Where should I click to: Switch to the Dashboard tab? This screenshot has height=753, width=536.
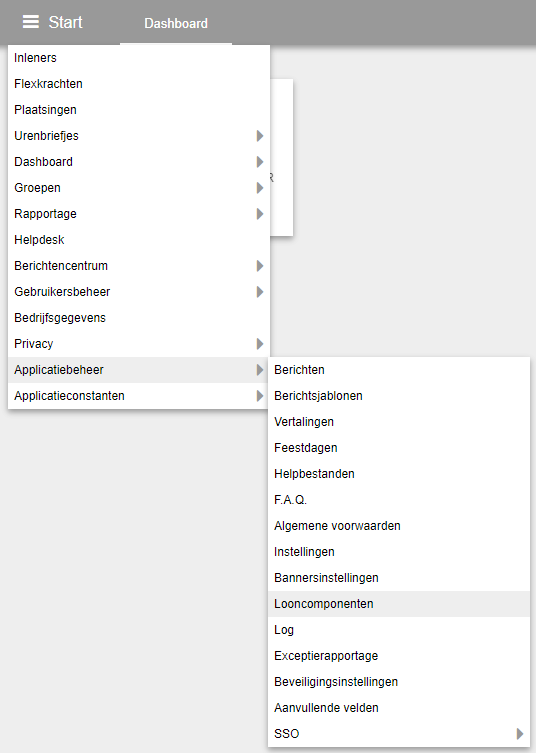[x=176, y=23]
